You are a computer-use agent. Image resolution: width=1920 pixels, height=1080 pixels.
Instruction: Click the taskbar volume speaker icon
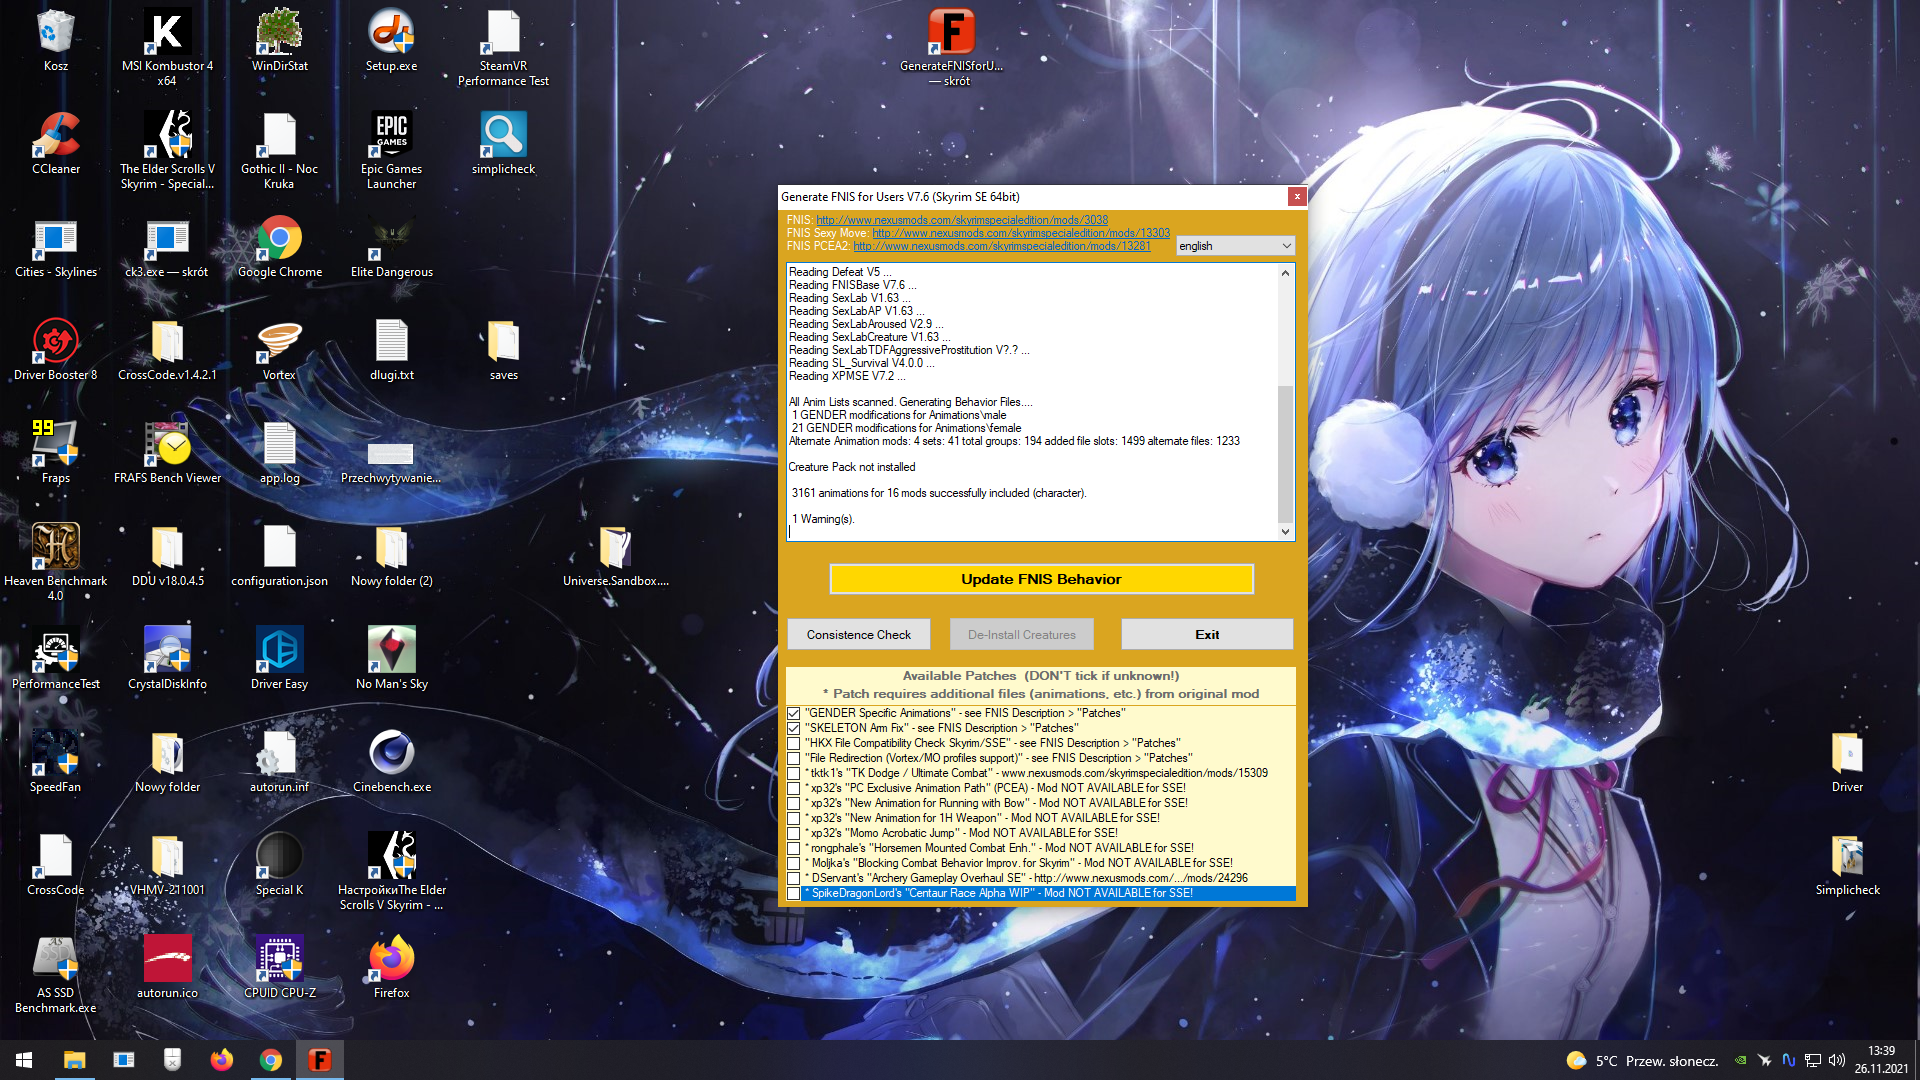tap(1836, 1060)
